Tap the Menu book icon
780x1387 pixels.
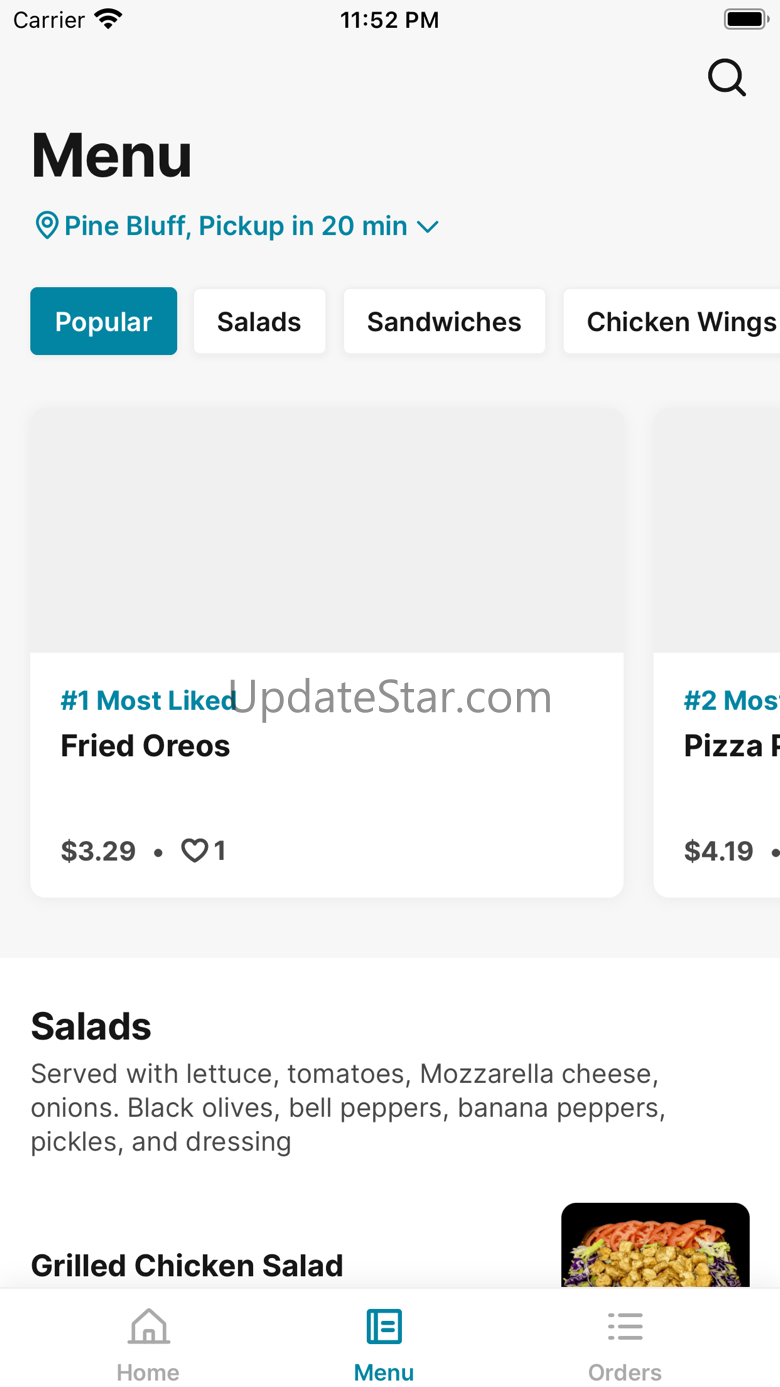384,1327
